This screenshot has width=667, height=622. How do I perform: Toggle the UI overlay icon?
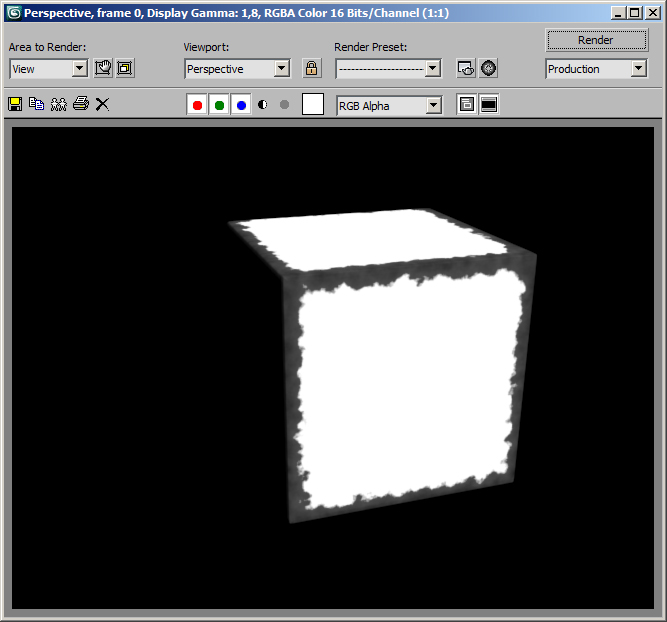pyautogui.click(x=467, y=104)
